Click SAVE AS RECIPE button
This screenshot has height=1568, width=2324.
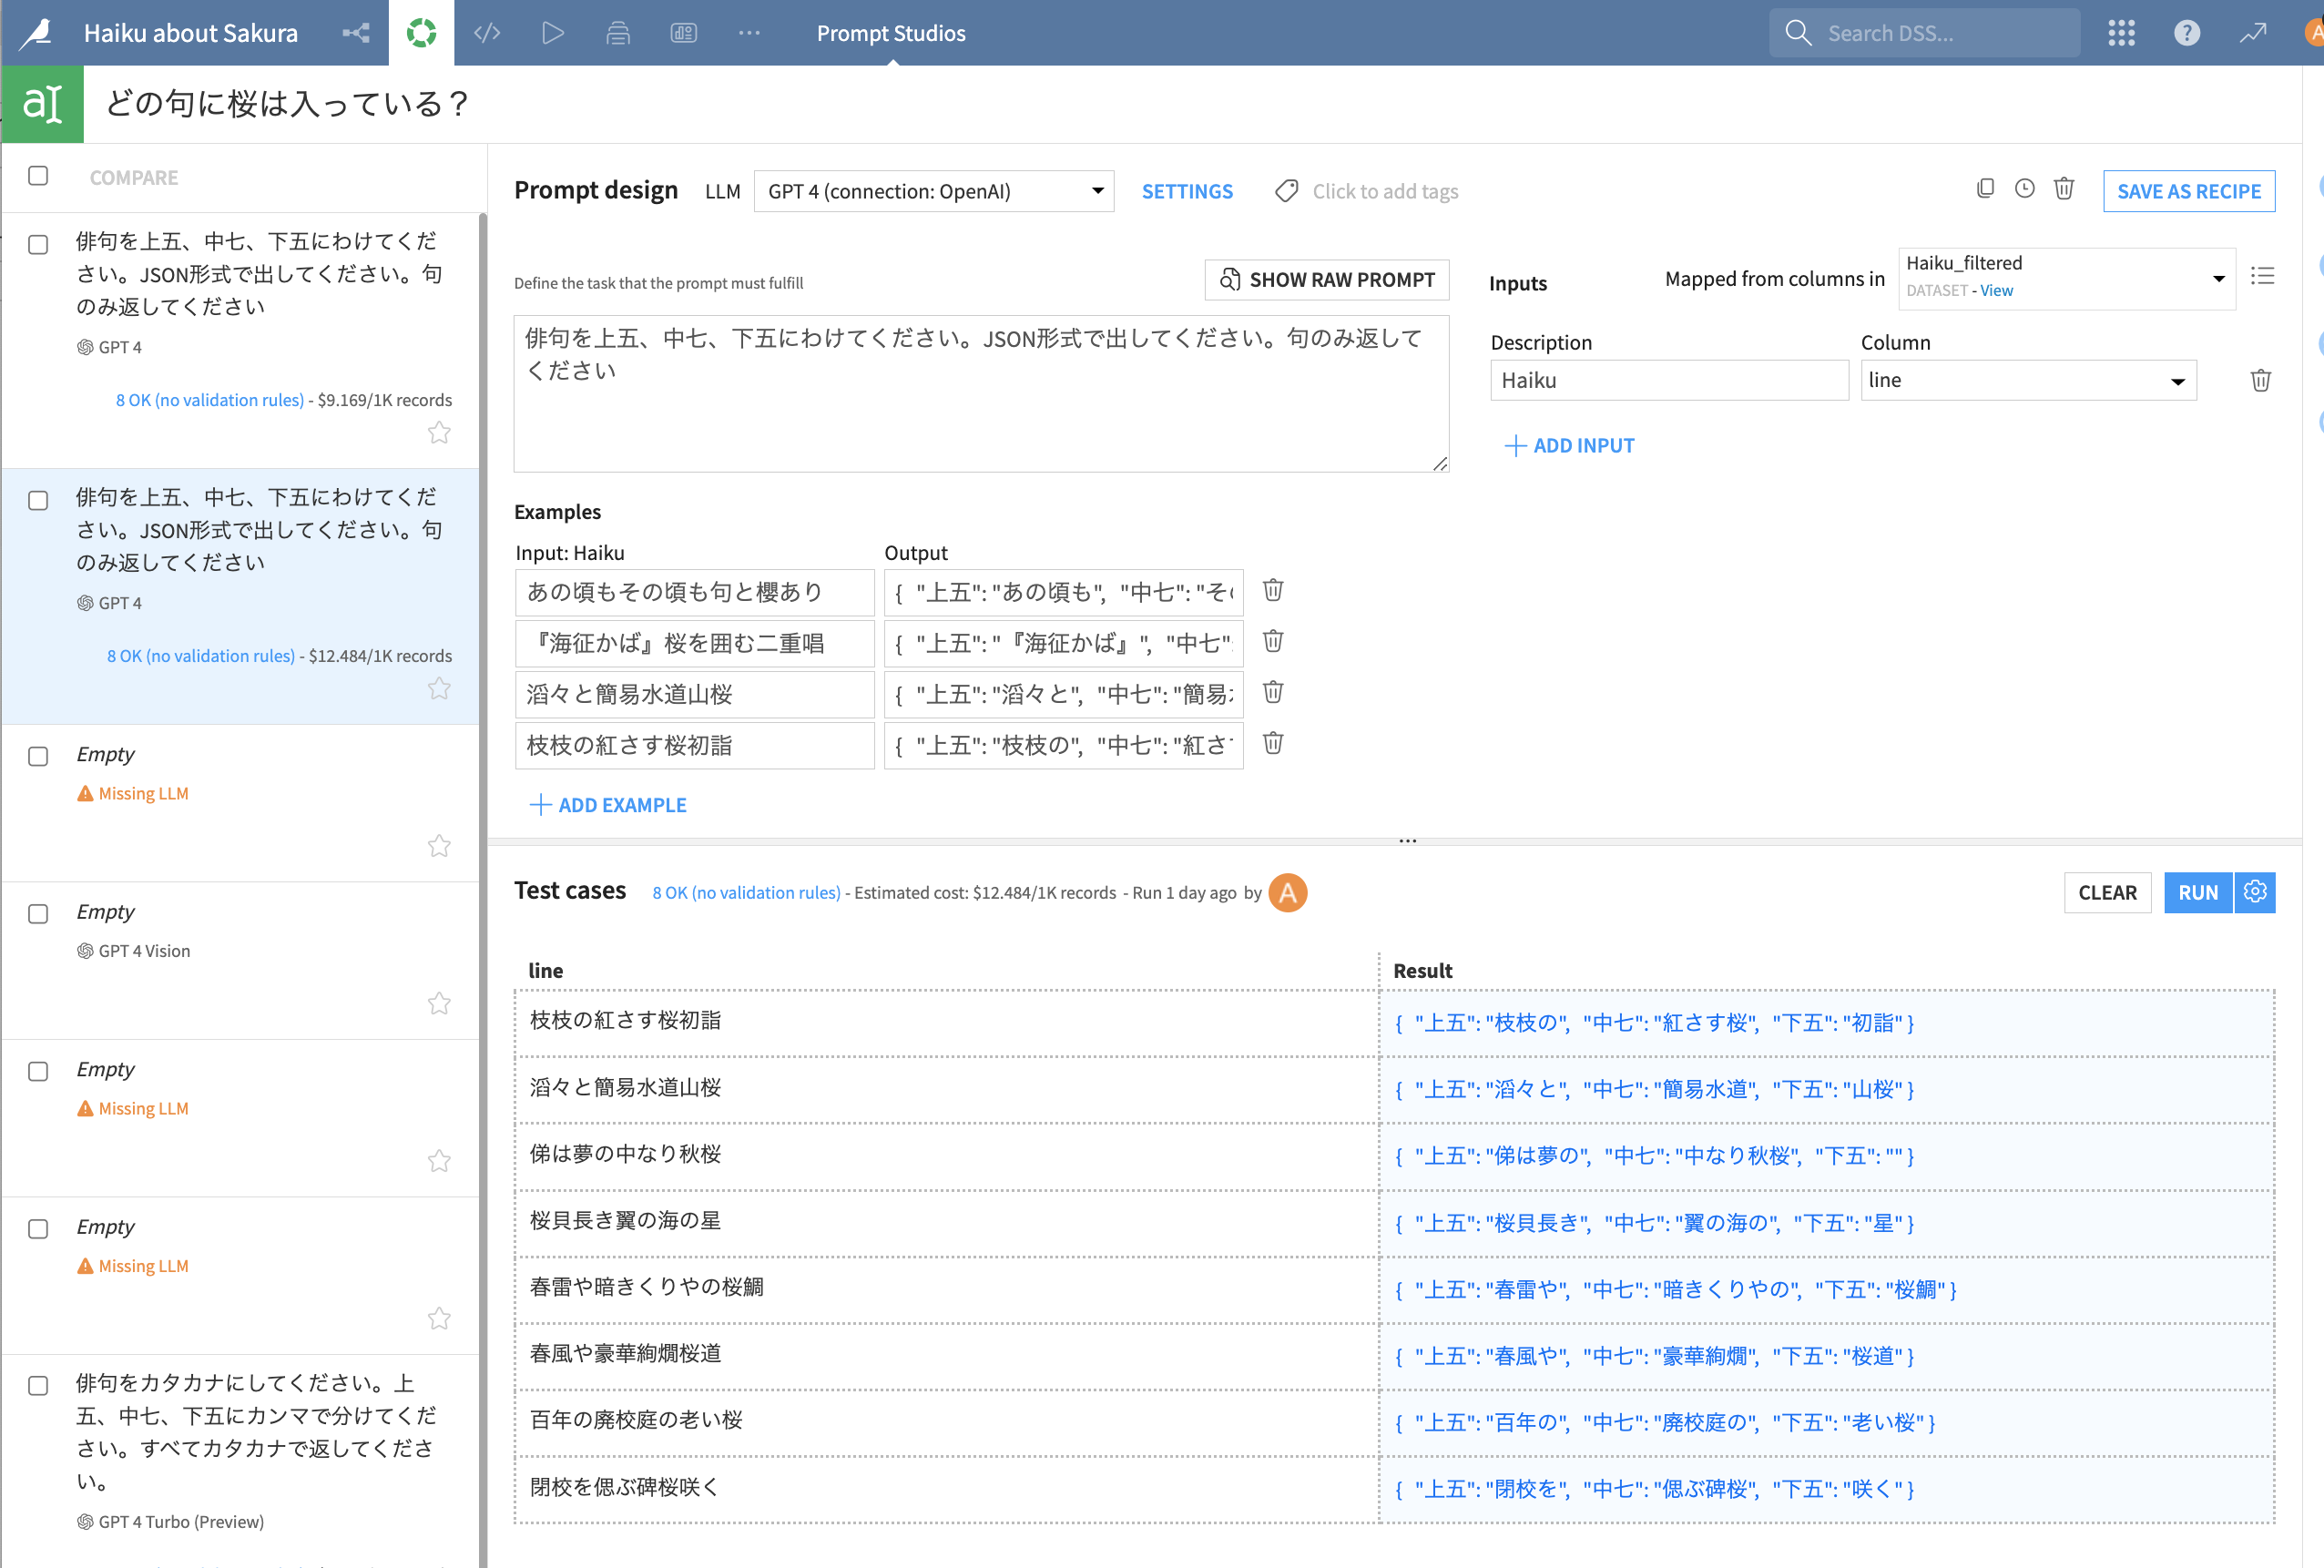(x=2188, y=191)
